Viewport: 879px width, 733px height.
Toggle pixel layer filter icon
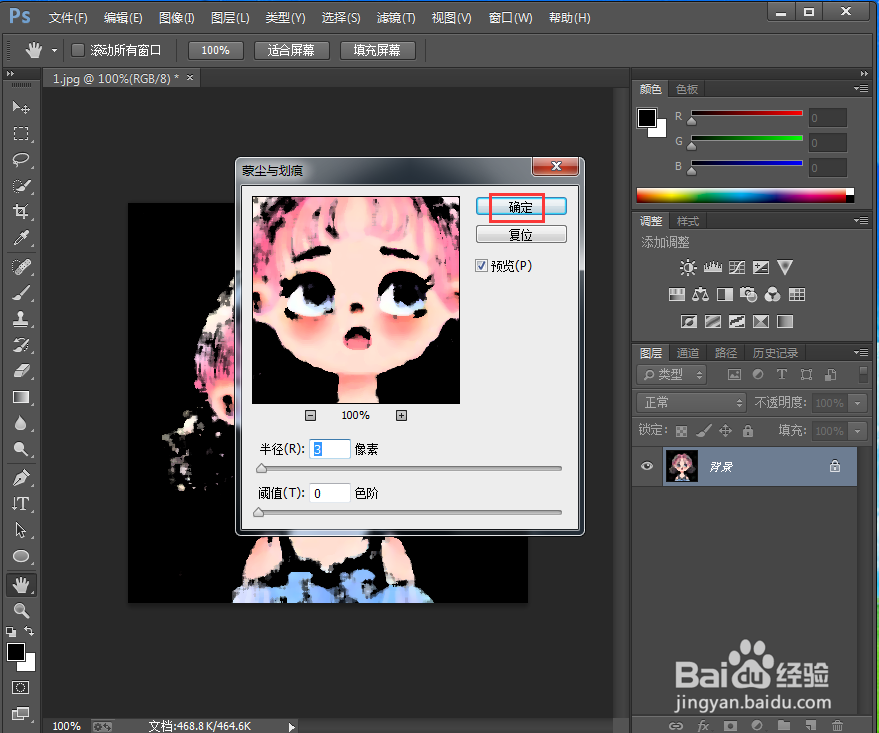[734, 374]
